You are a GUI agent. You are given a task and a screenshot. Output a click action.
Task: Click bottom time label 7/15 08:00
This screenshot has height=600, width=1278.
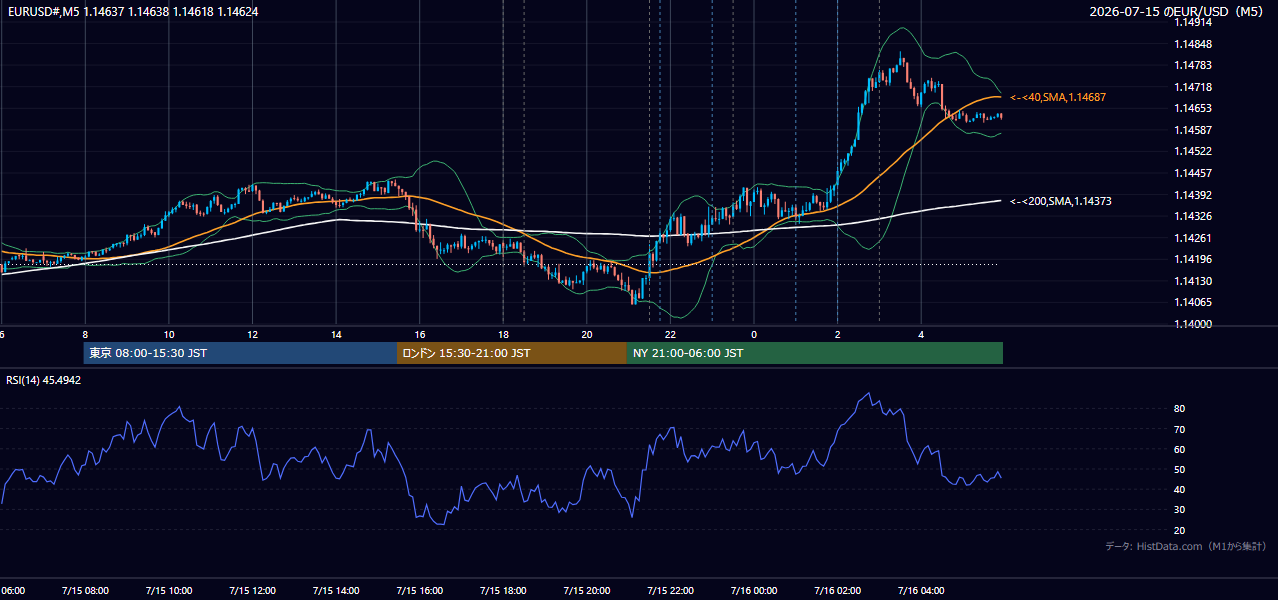[85, 591]
